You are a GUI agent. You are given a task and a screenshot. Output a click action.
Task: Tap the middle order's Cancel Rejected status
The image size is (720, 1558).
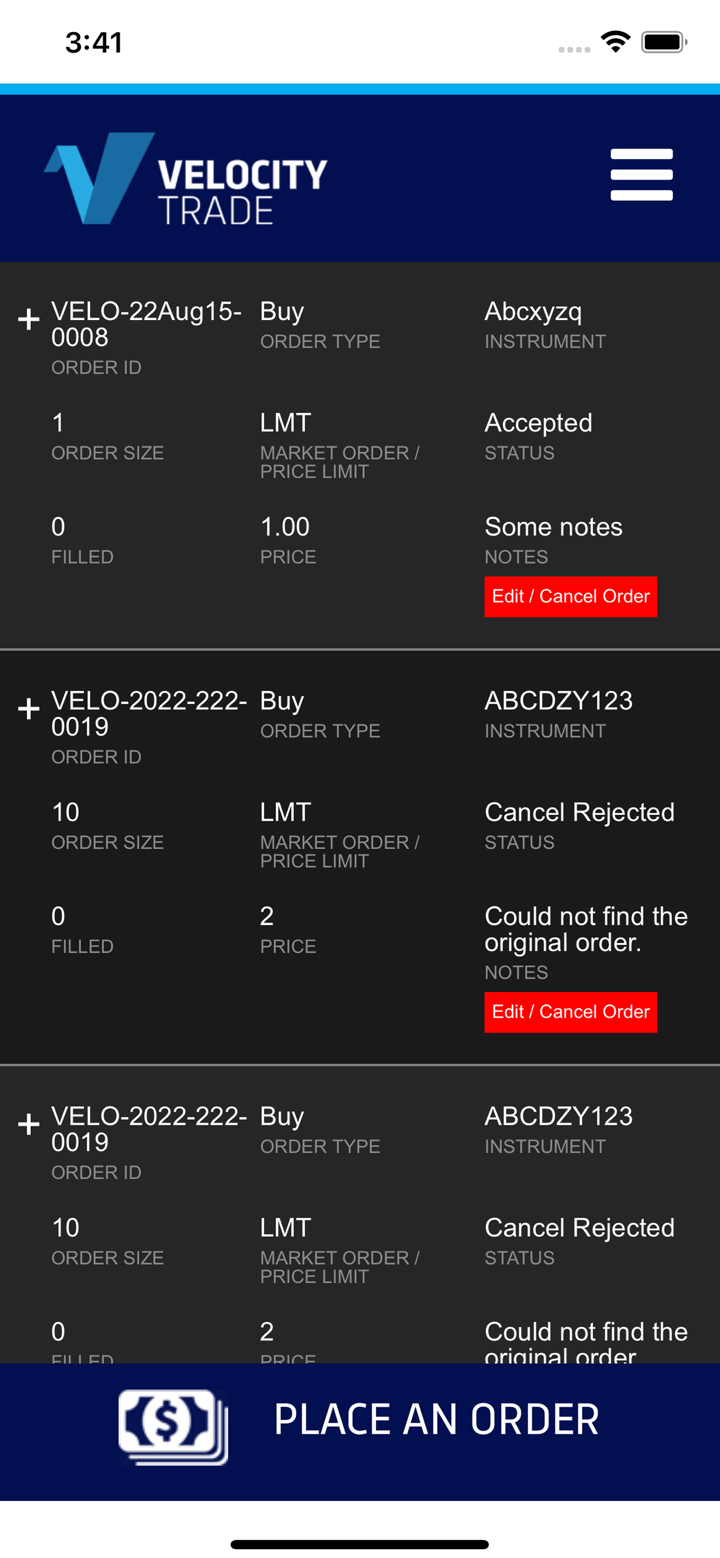[x=579, y=812]
